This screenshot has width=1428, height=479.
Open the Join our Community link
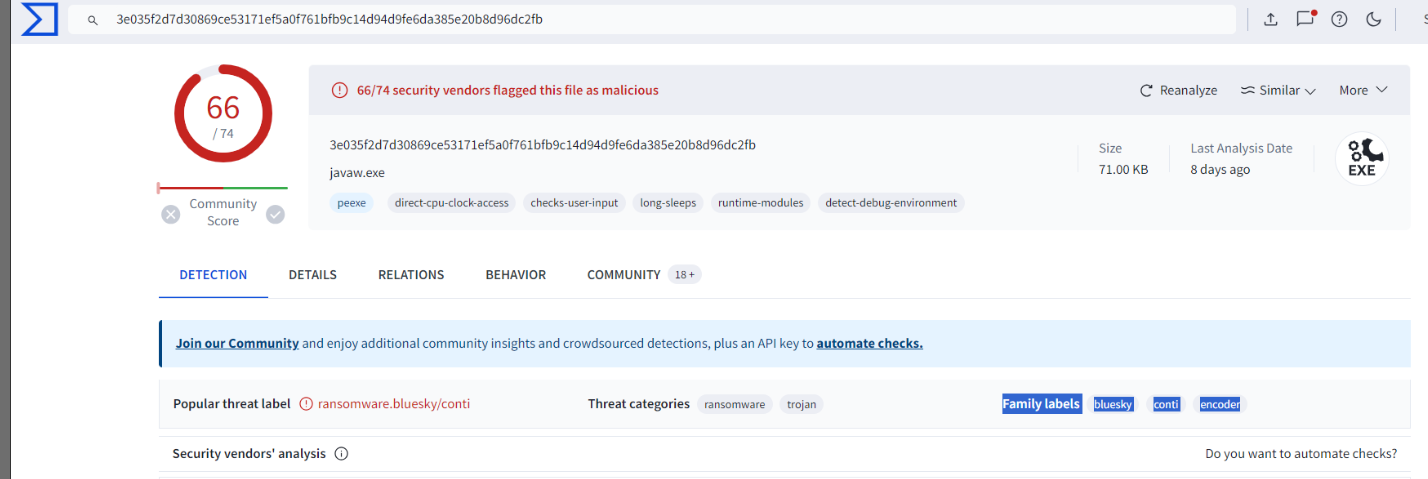[x=237, y=343]
